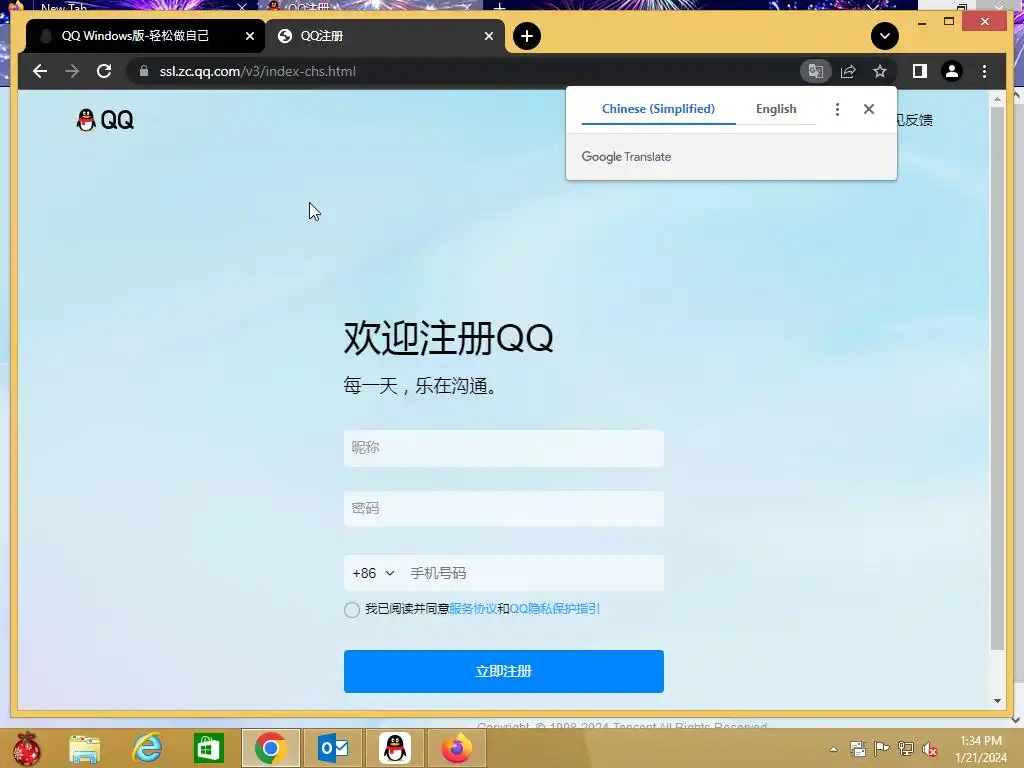1024x768 pixels.
Task: Open the network tray icon
Action: 906,749
